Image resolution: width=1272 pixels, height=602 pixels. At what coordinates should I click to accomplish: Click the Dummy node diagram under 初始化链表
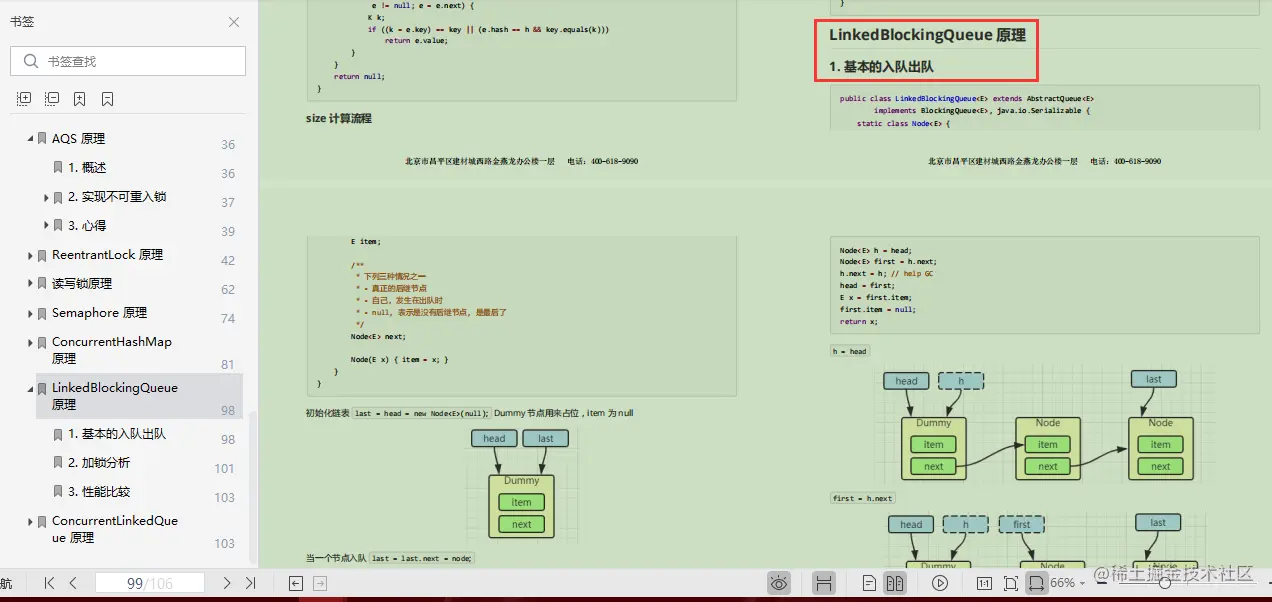pos(521,506)
